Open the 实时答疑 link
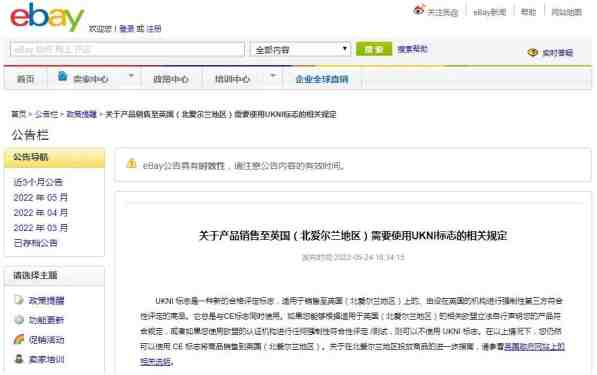Viewport: 597px width, 375px height. click(557, 53)
